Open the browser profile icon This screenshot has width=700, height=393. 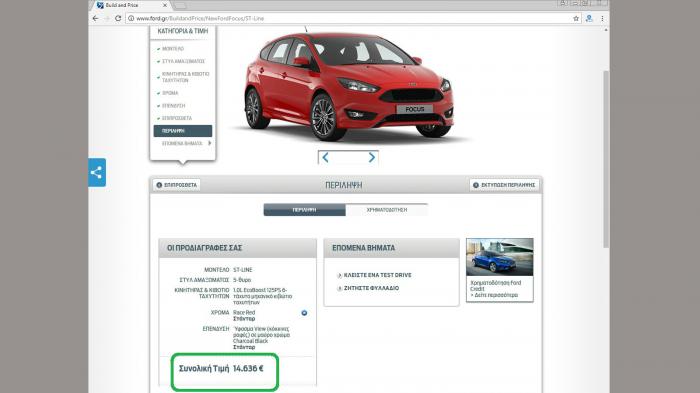(x=589, y=18)
